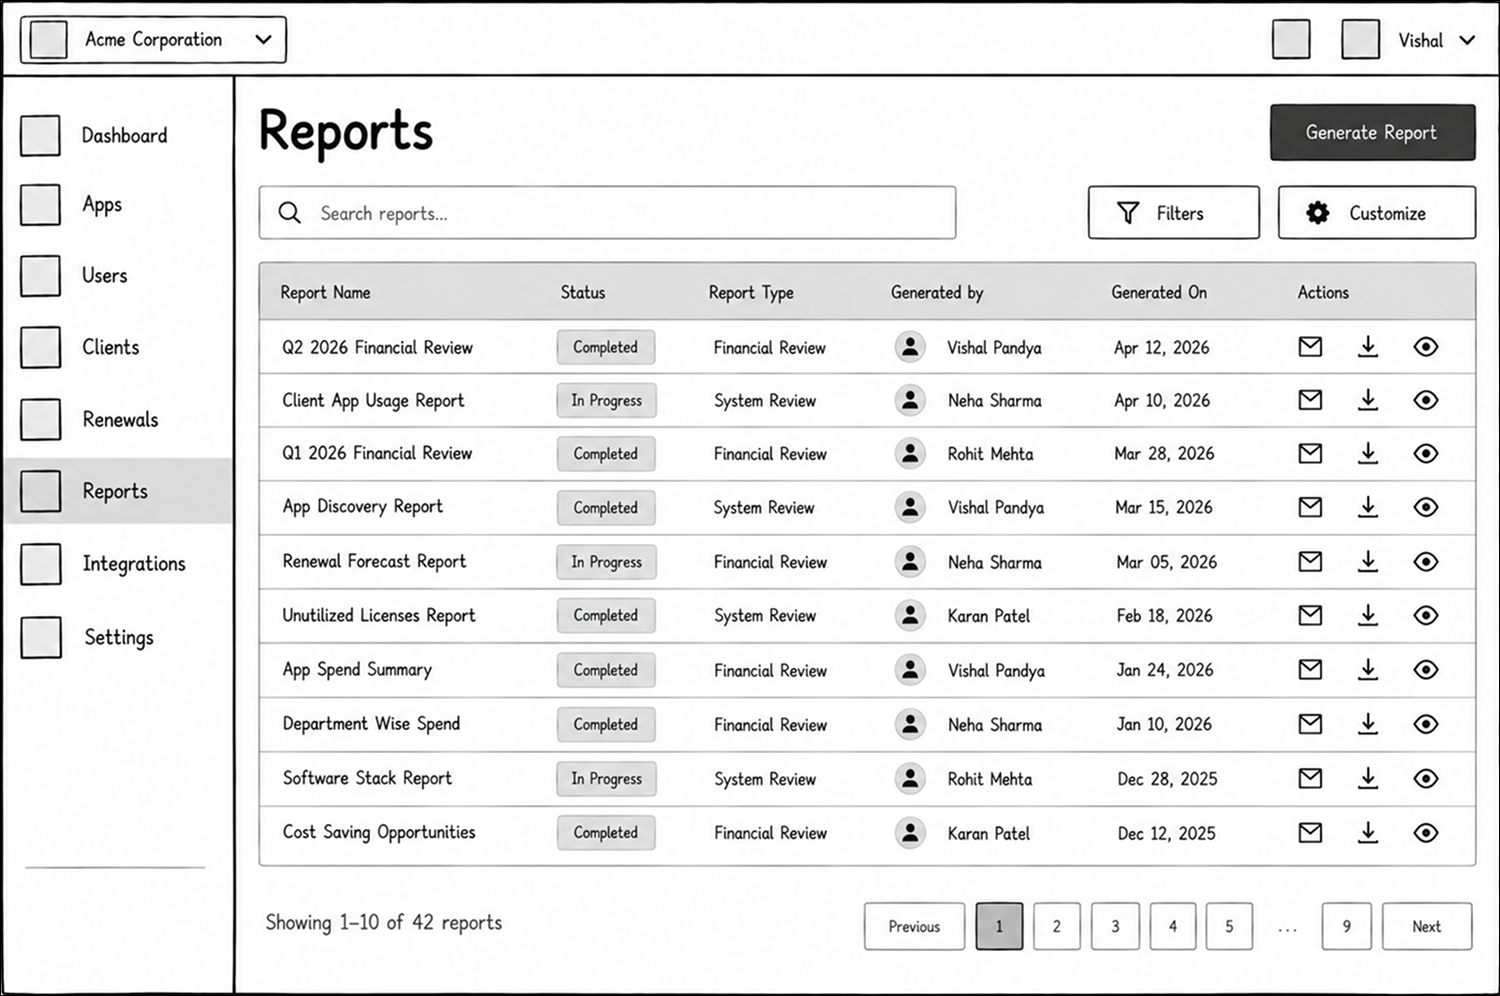The image size is (1500, 996).
Task: Download the Renewal Forecast Report
Action: [x=1368, y=561]
